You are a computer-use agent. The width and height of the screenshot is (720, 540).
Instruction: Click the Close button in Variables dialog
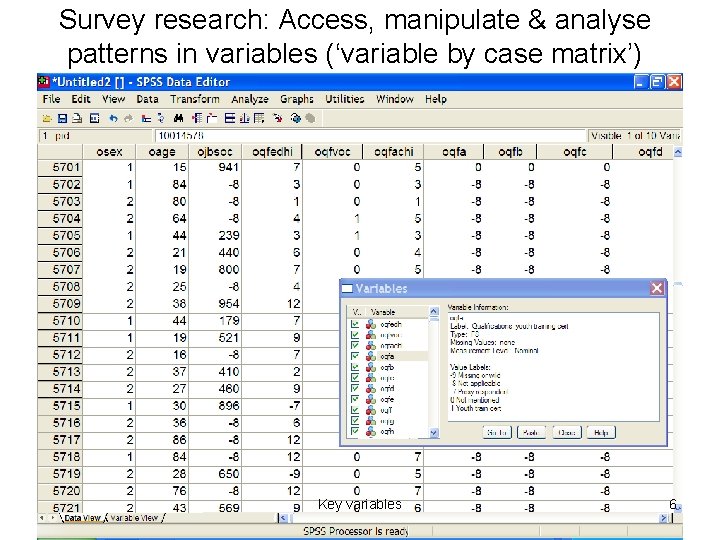(567, 433)
